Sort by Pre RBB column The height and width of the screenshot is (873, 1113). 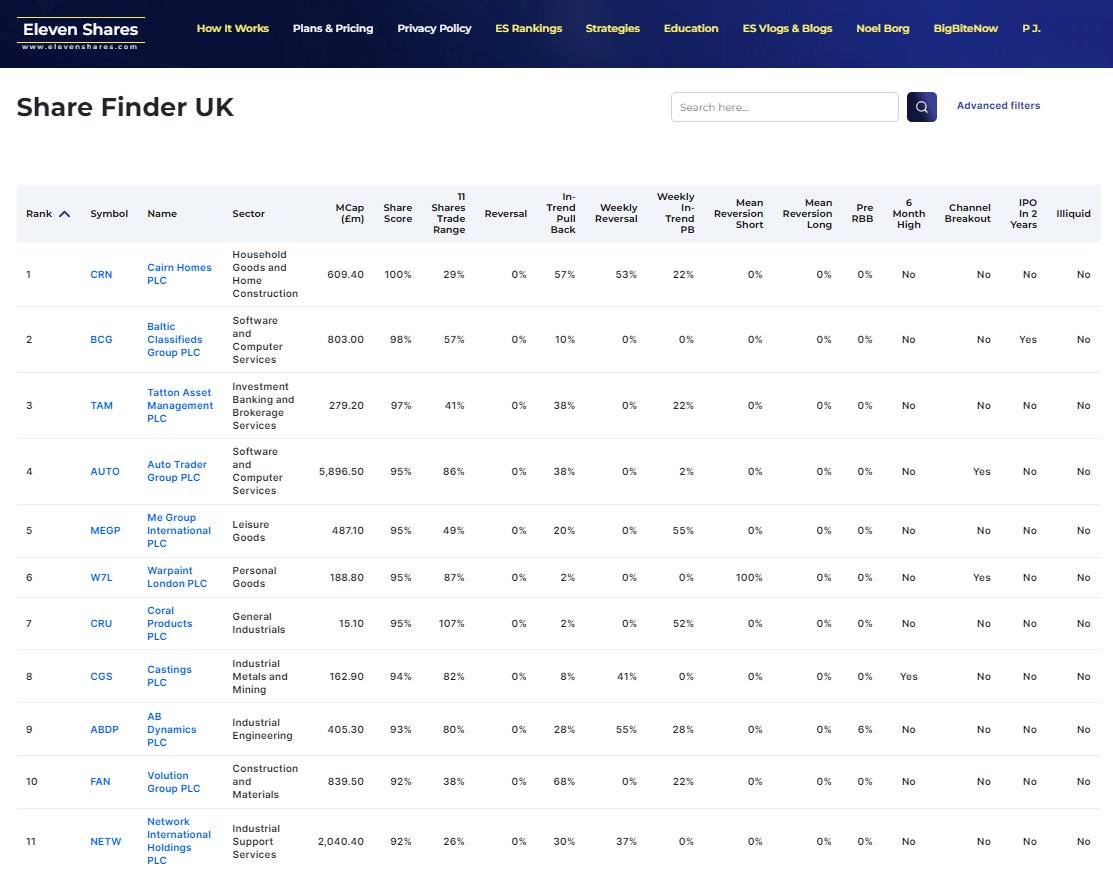tap(862, 213)
